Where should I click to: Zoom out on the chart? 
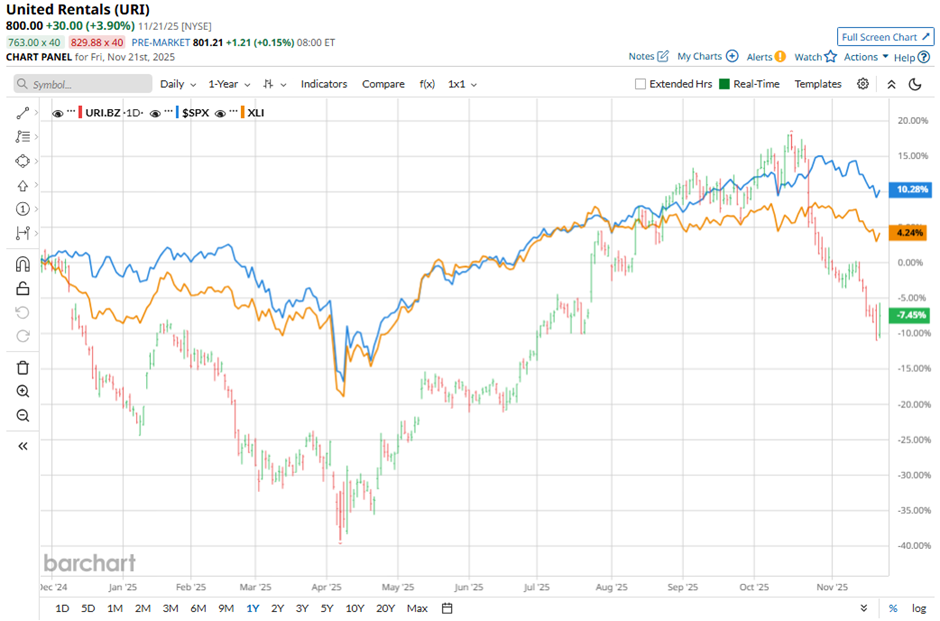pos(22,415)
